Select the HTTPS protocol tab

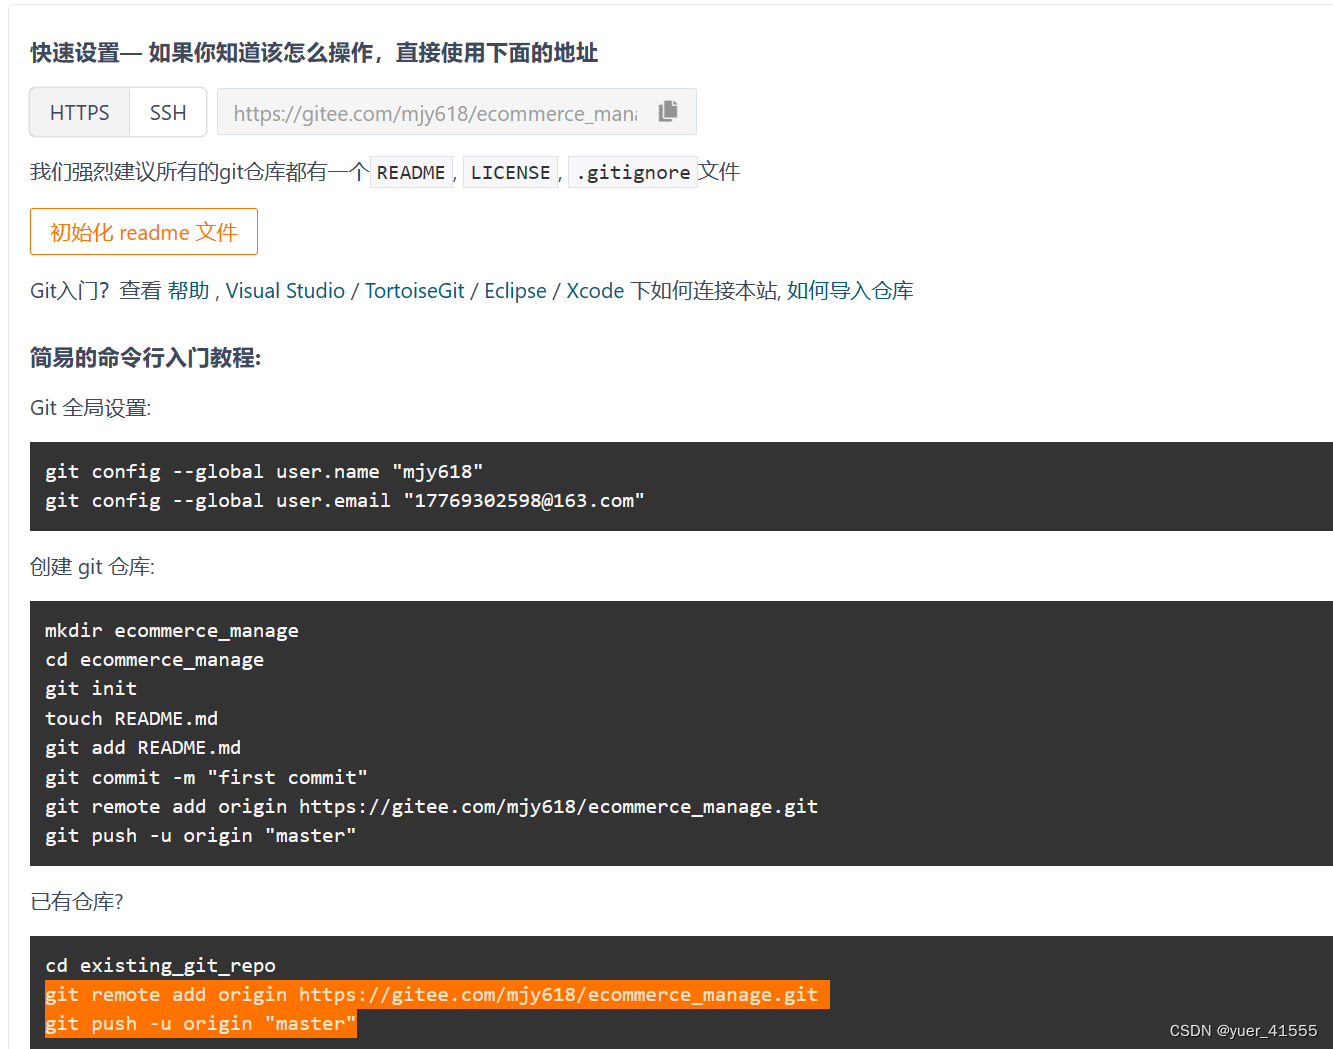tap(80, 112)
